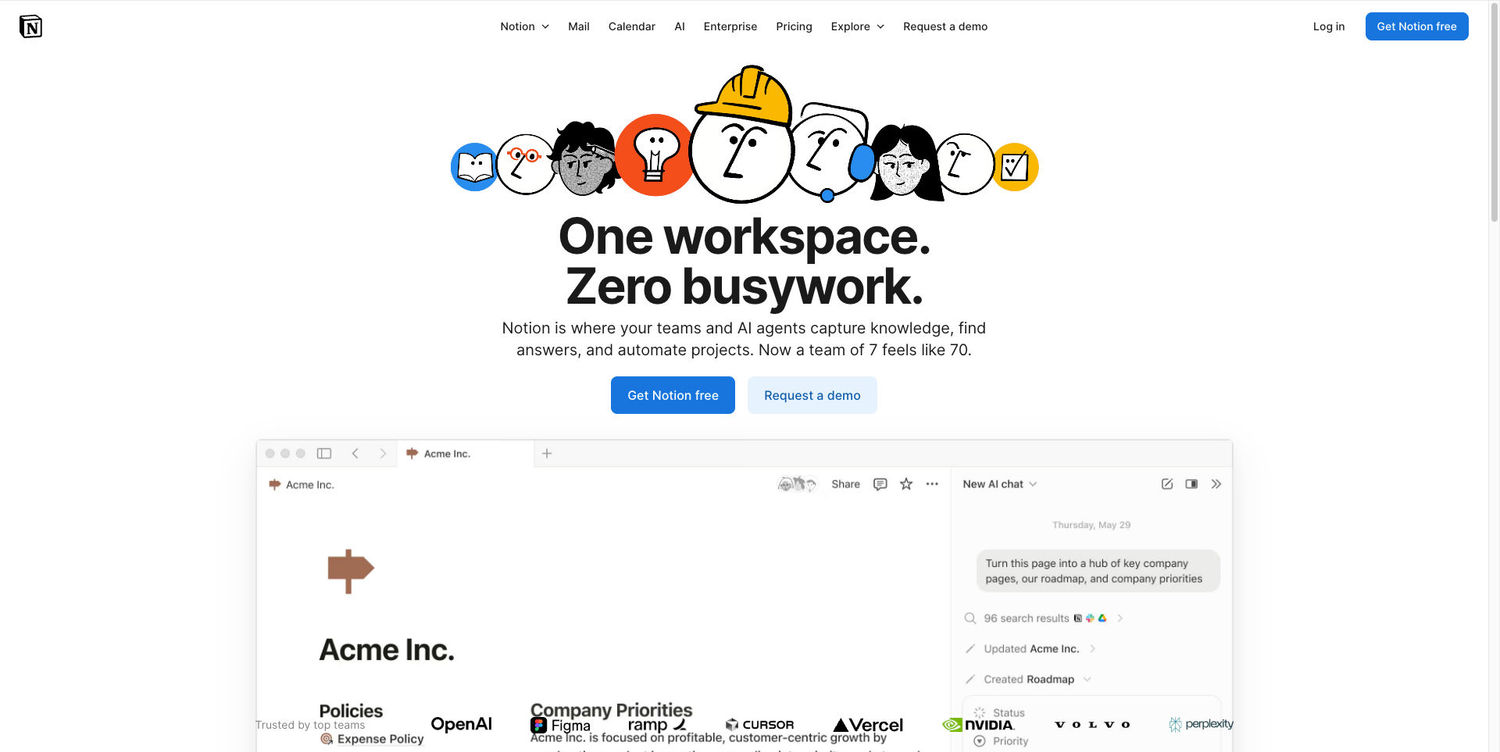This screenshot has height=752, width=1500.
Task: Click the back navigation arrow
Action: [355, 453]
